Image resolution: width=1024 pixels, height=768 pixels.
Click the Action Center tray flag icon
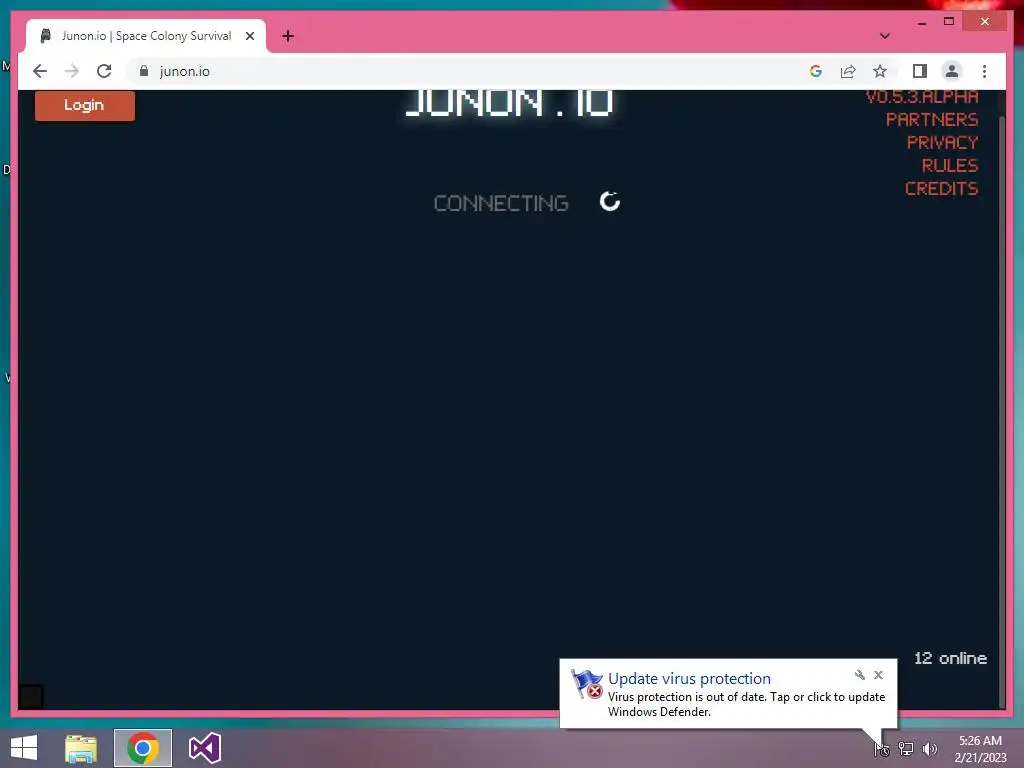coord(882,748)
